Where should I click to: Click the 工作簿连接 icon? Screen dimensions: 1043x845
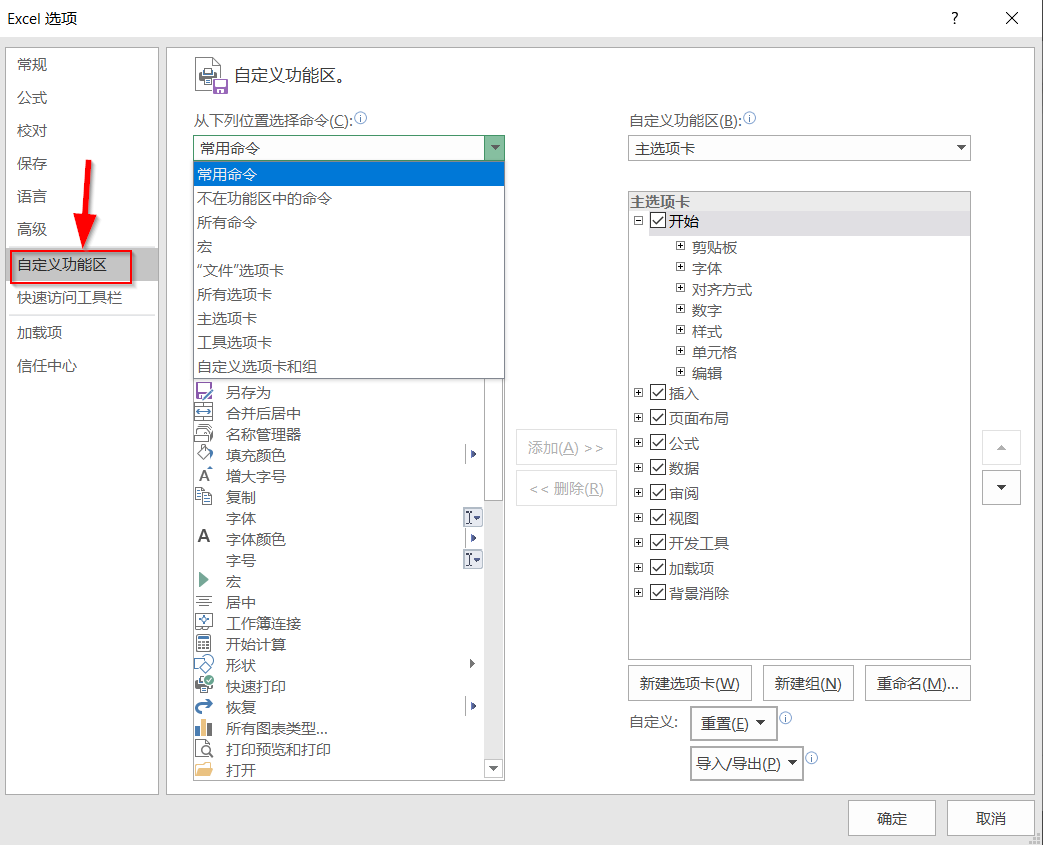[x=204, y=622]
